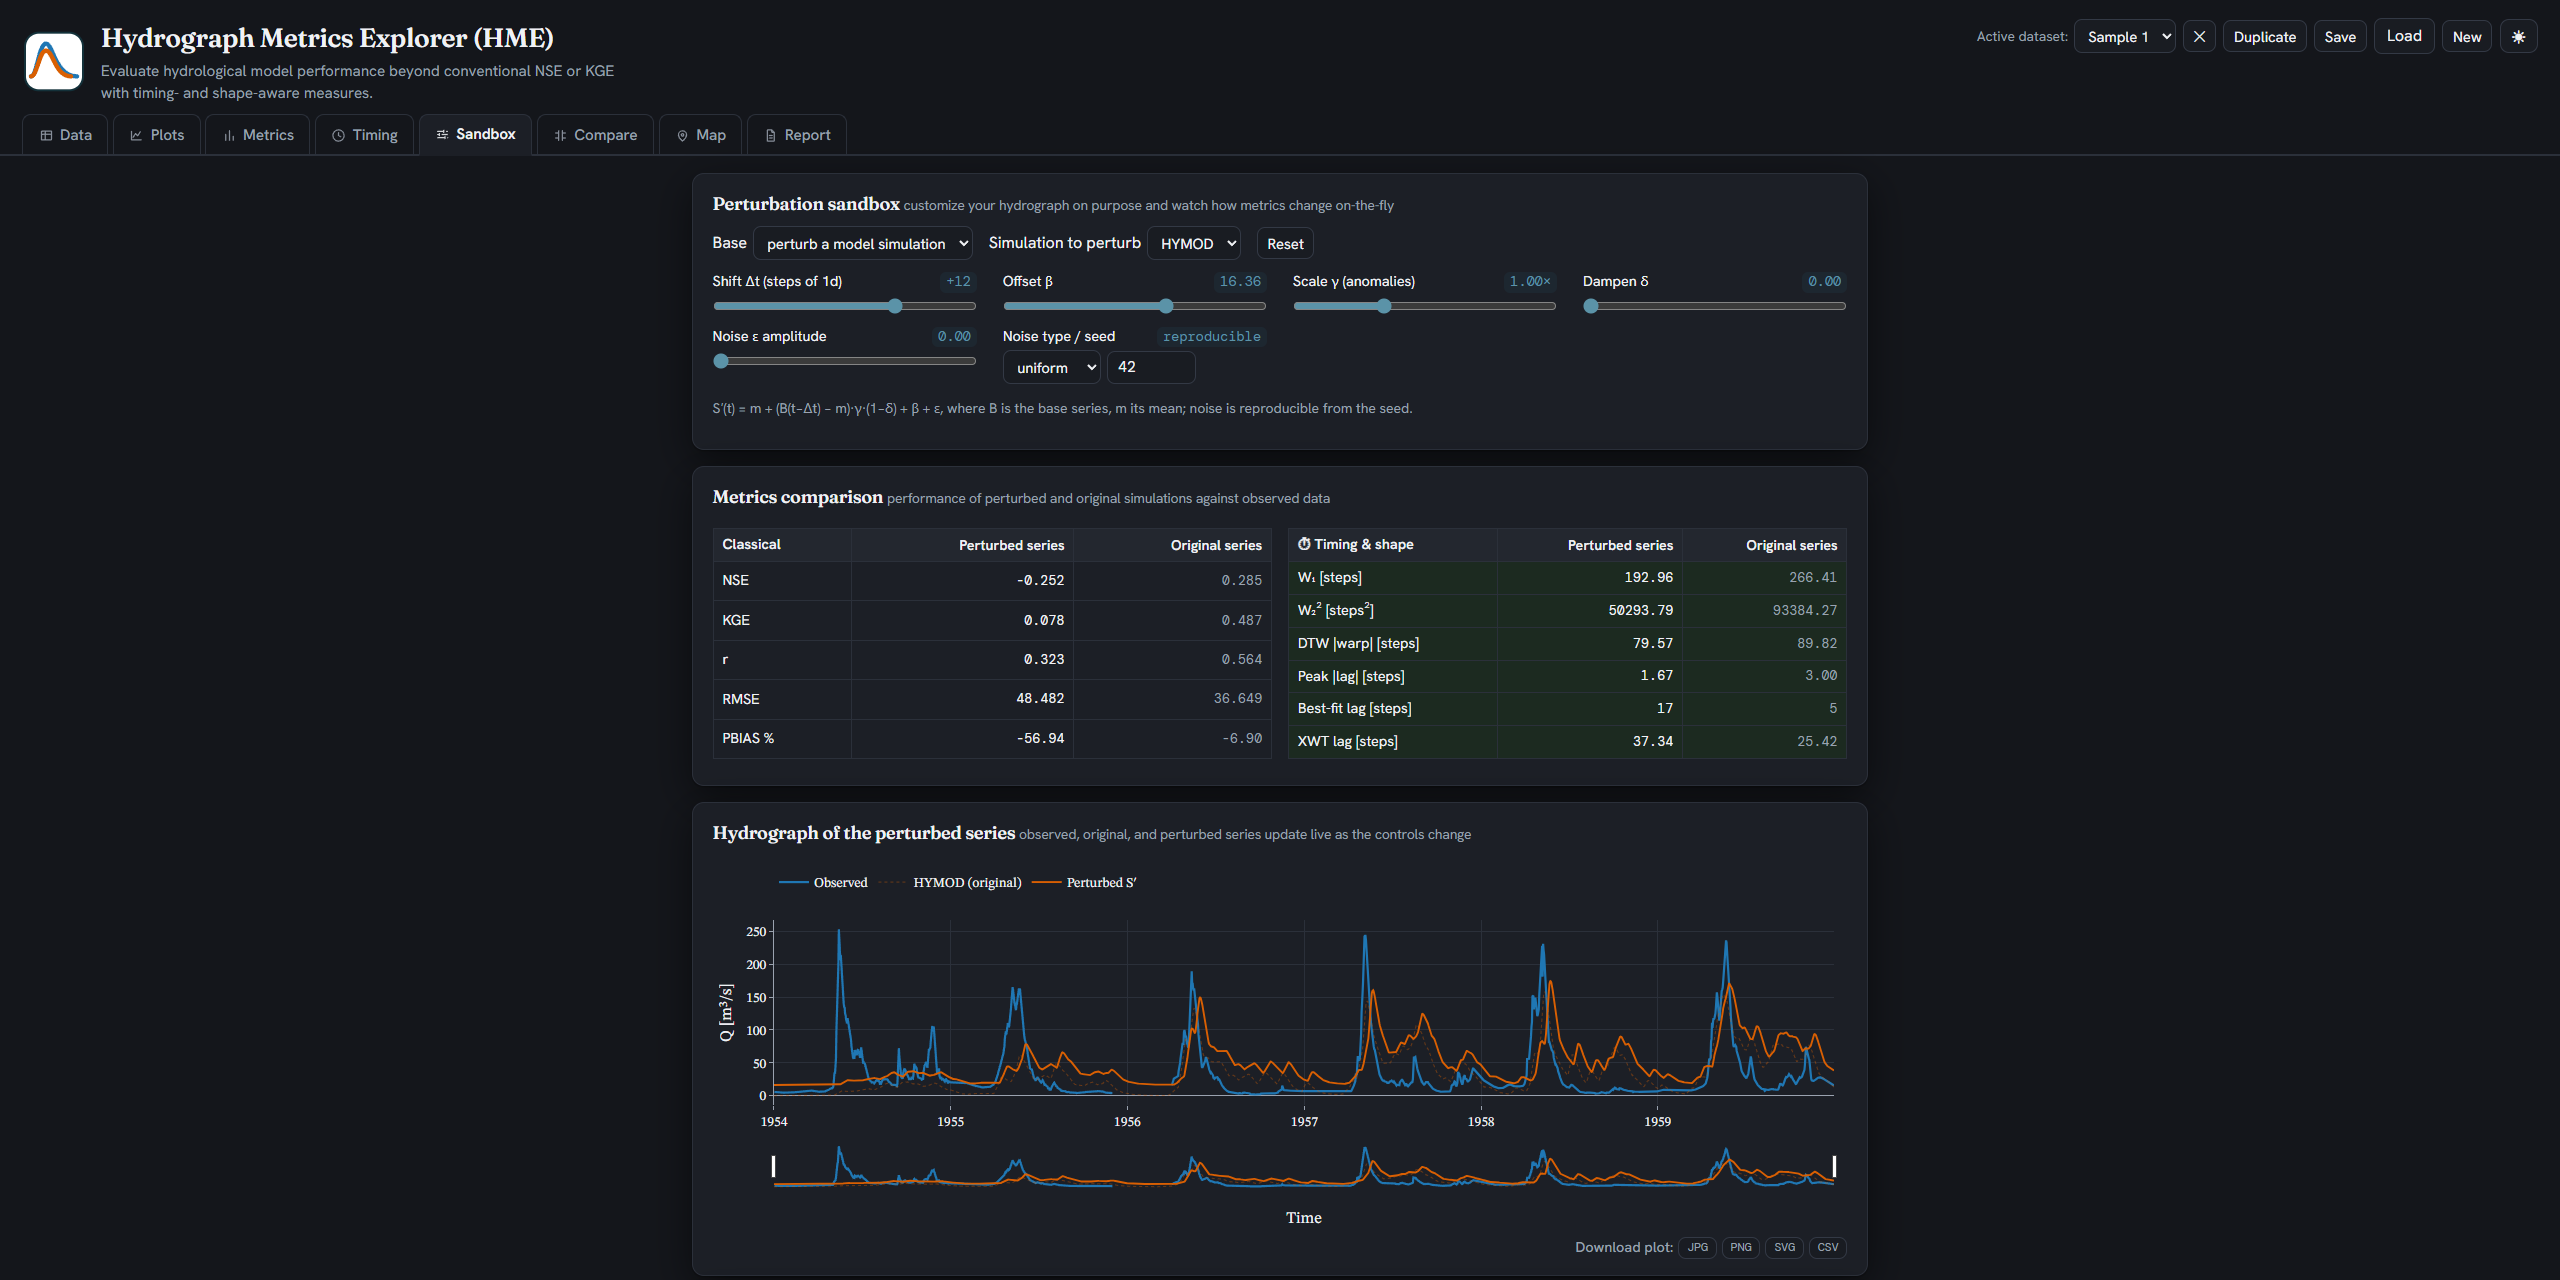This screenshot has width=2560, height=1280.
Task: Open the Noise type uniform dropdown
Action: point(1052,368)
